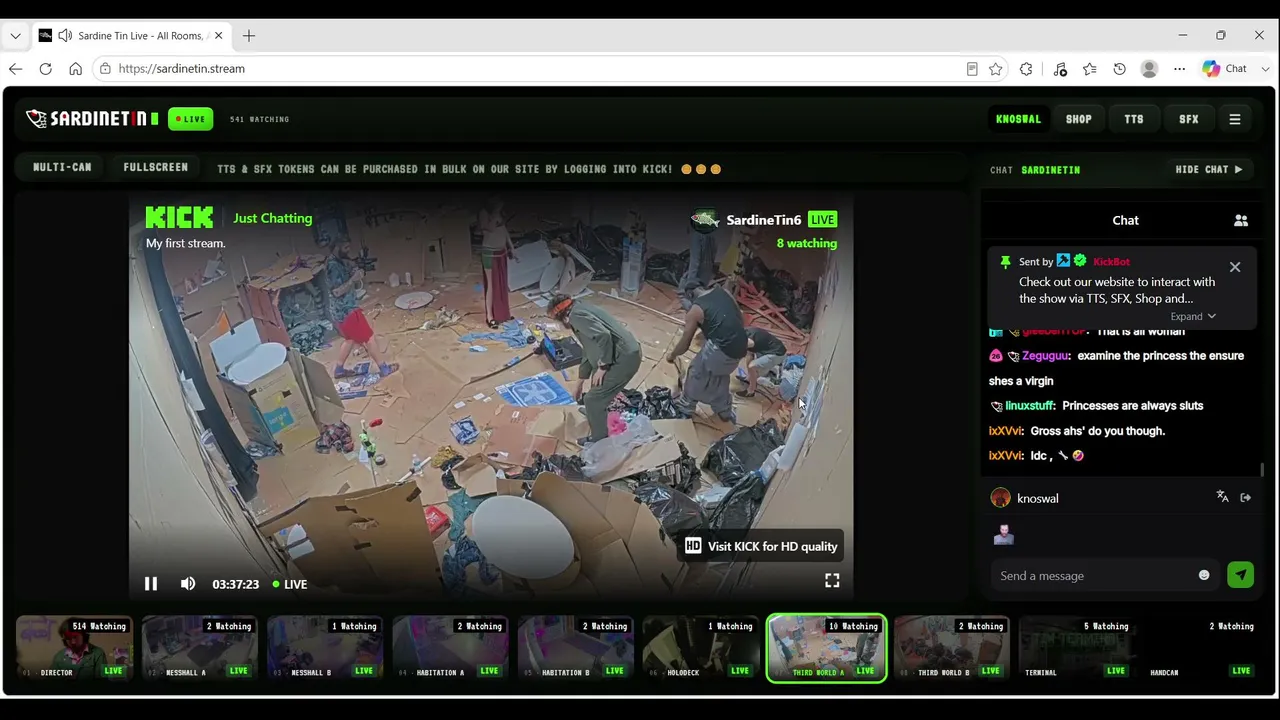Image resolution: width=1280 pixels, height=720 pixels.
Task: Switch to the TERMINAL camera
Action: 1077,648
